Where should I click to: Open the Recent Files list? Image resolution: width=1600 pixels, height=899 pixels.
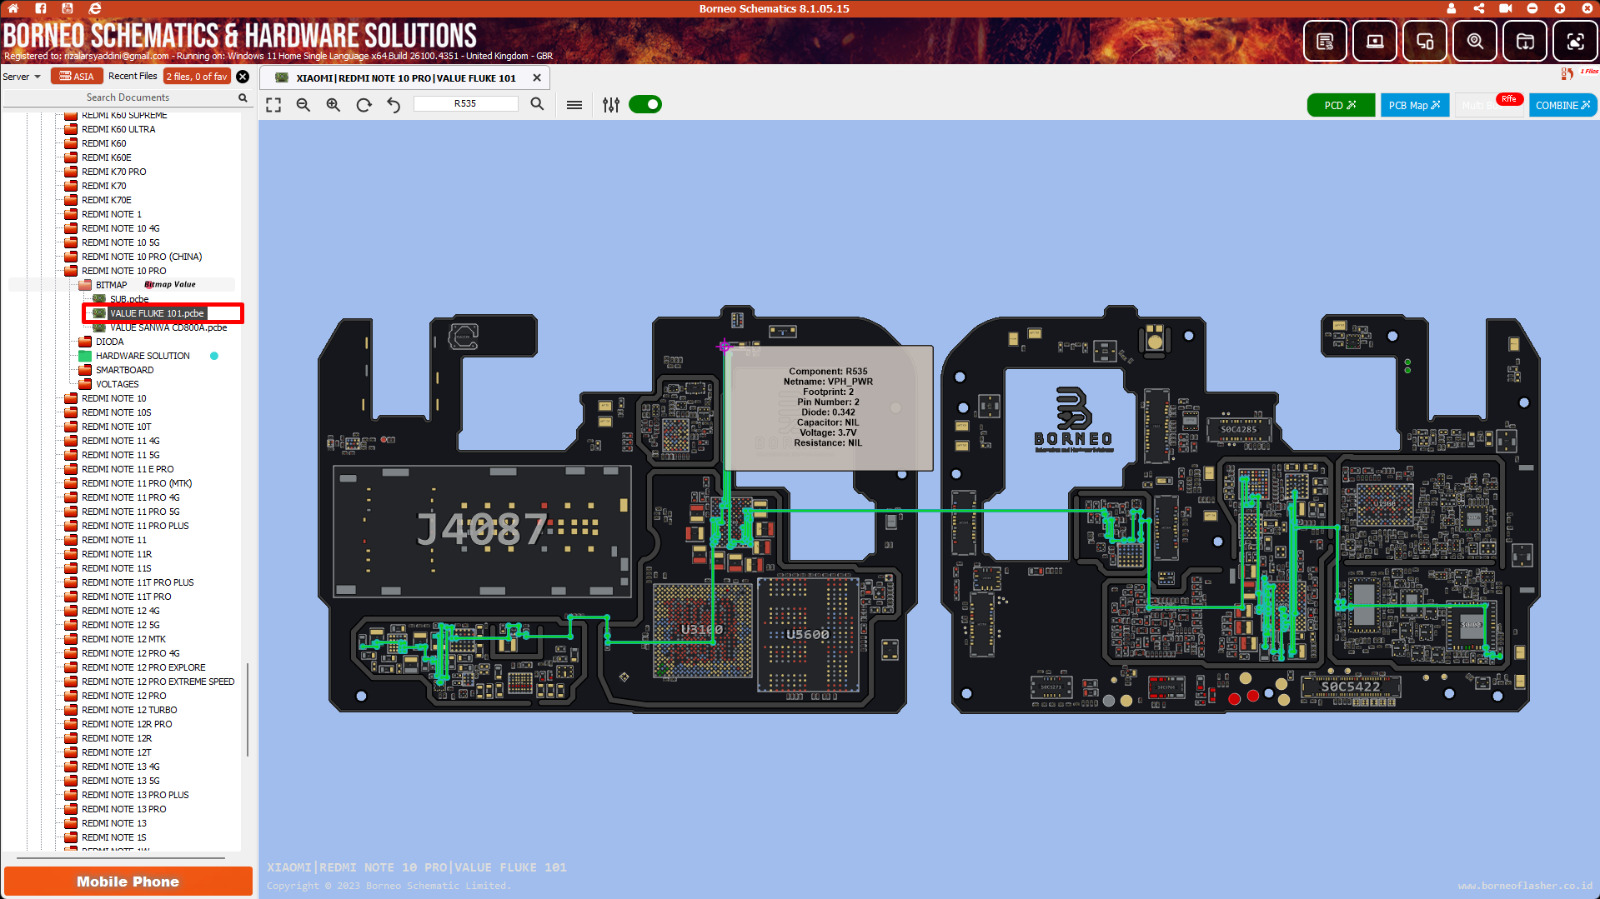coord(132,76)
